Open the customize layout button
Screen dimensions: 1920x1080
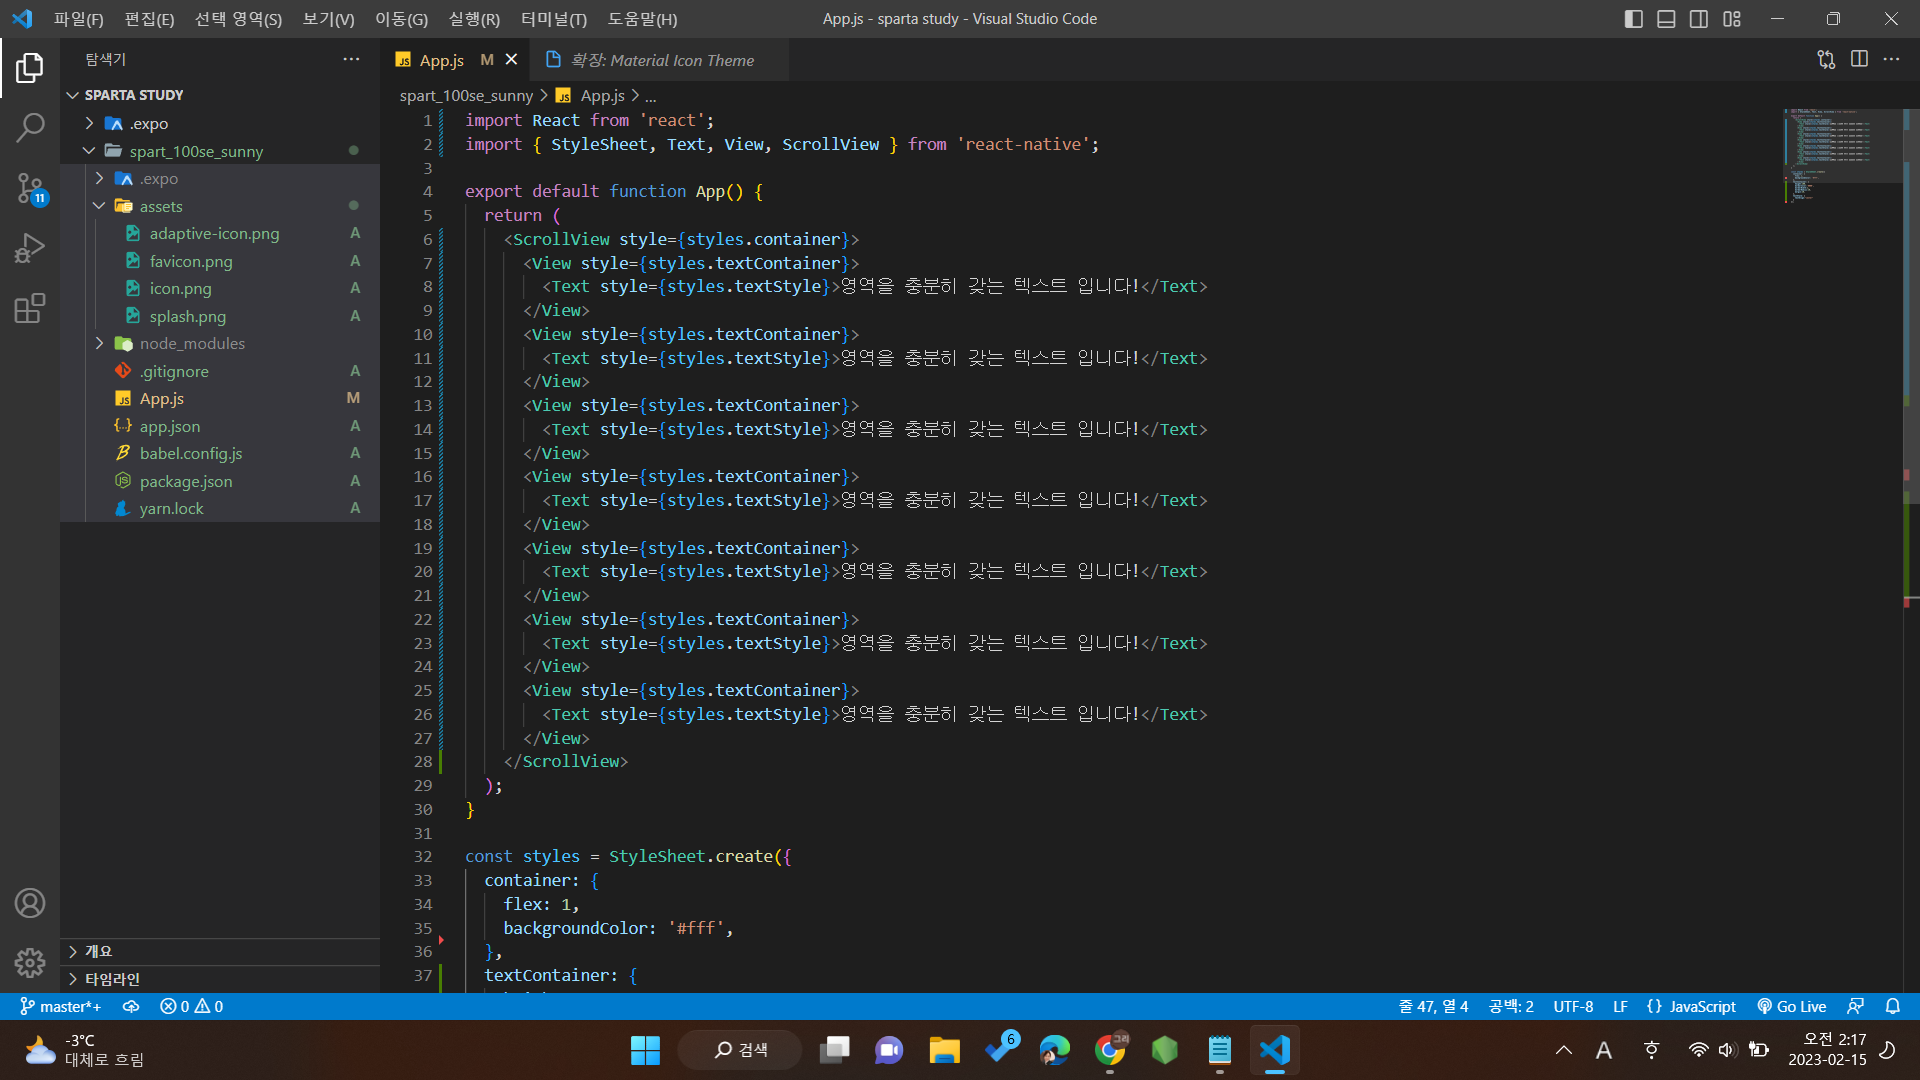(x=1732, y=19)
